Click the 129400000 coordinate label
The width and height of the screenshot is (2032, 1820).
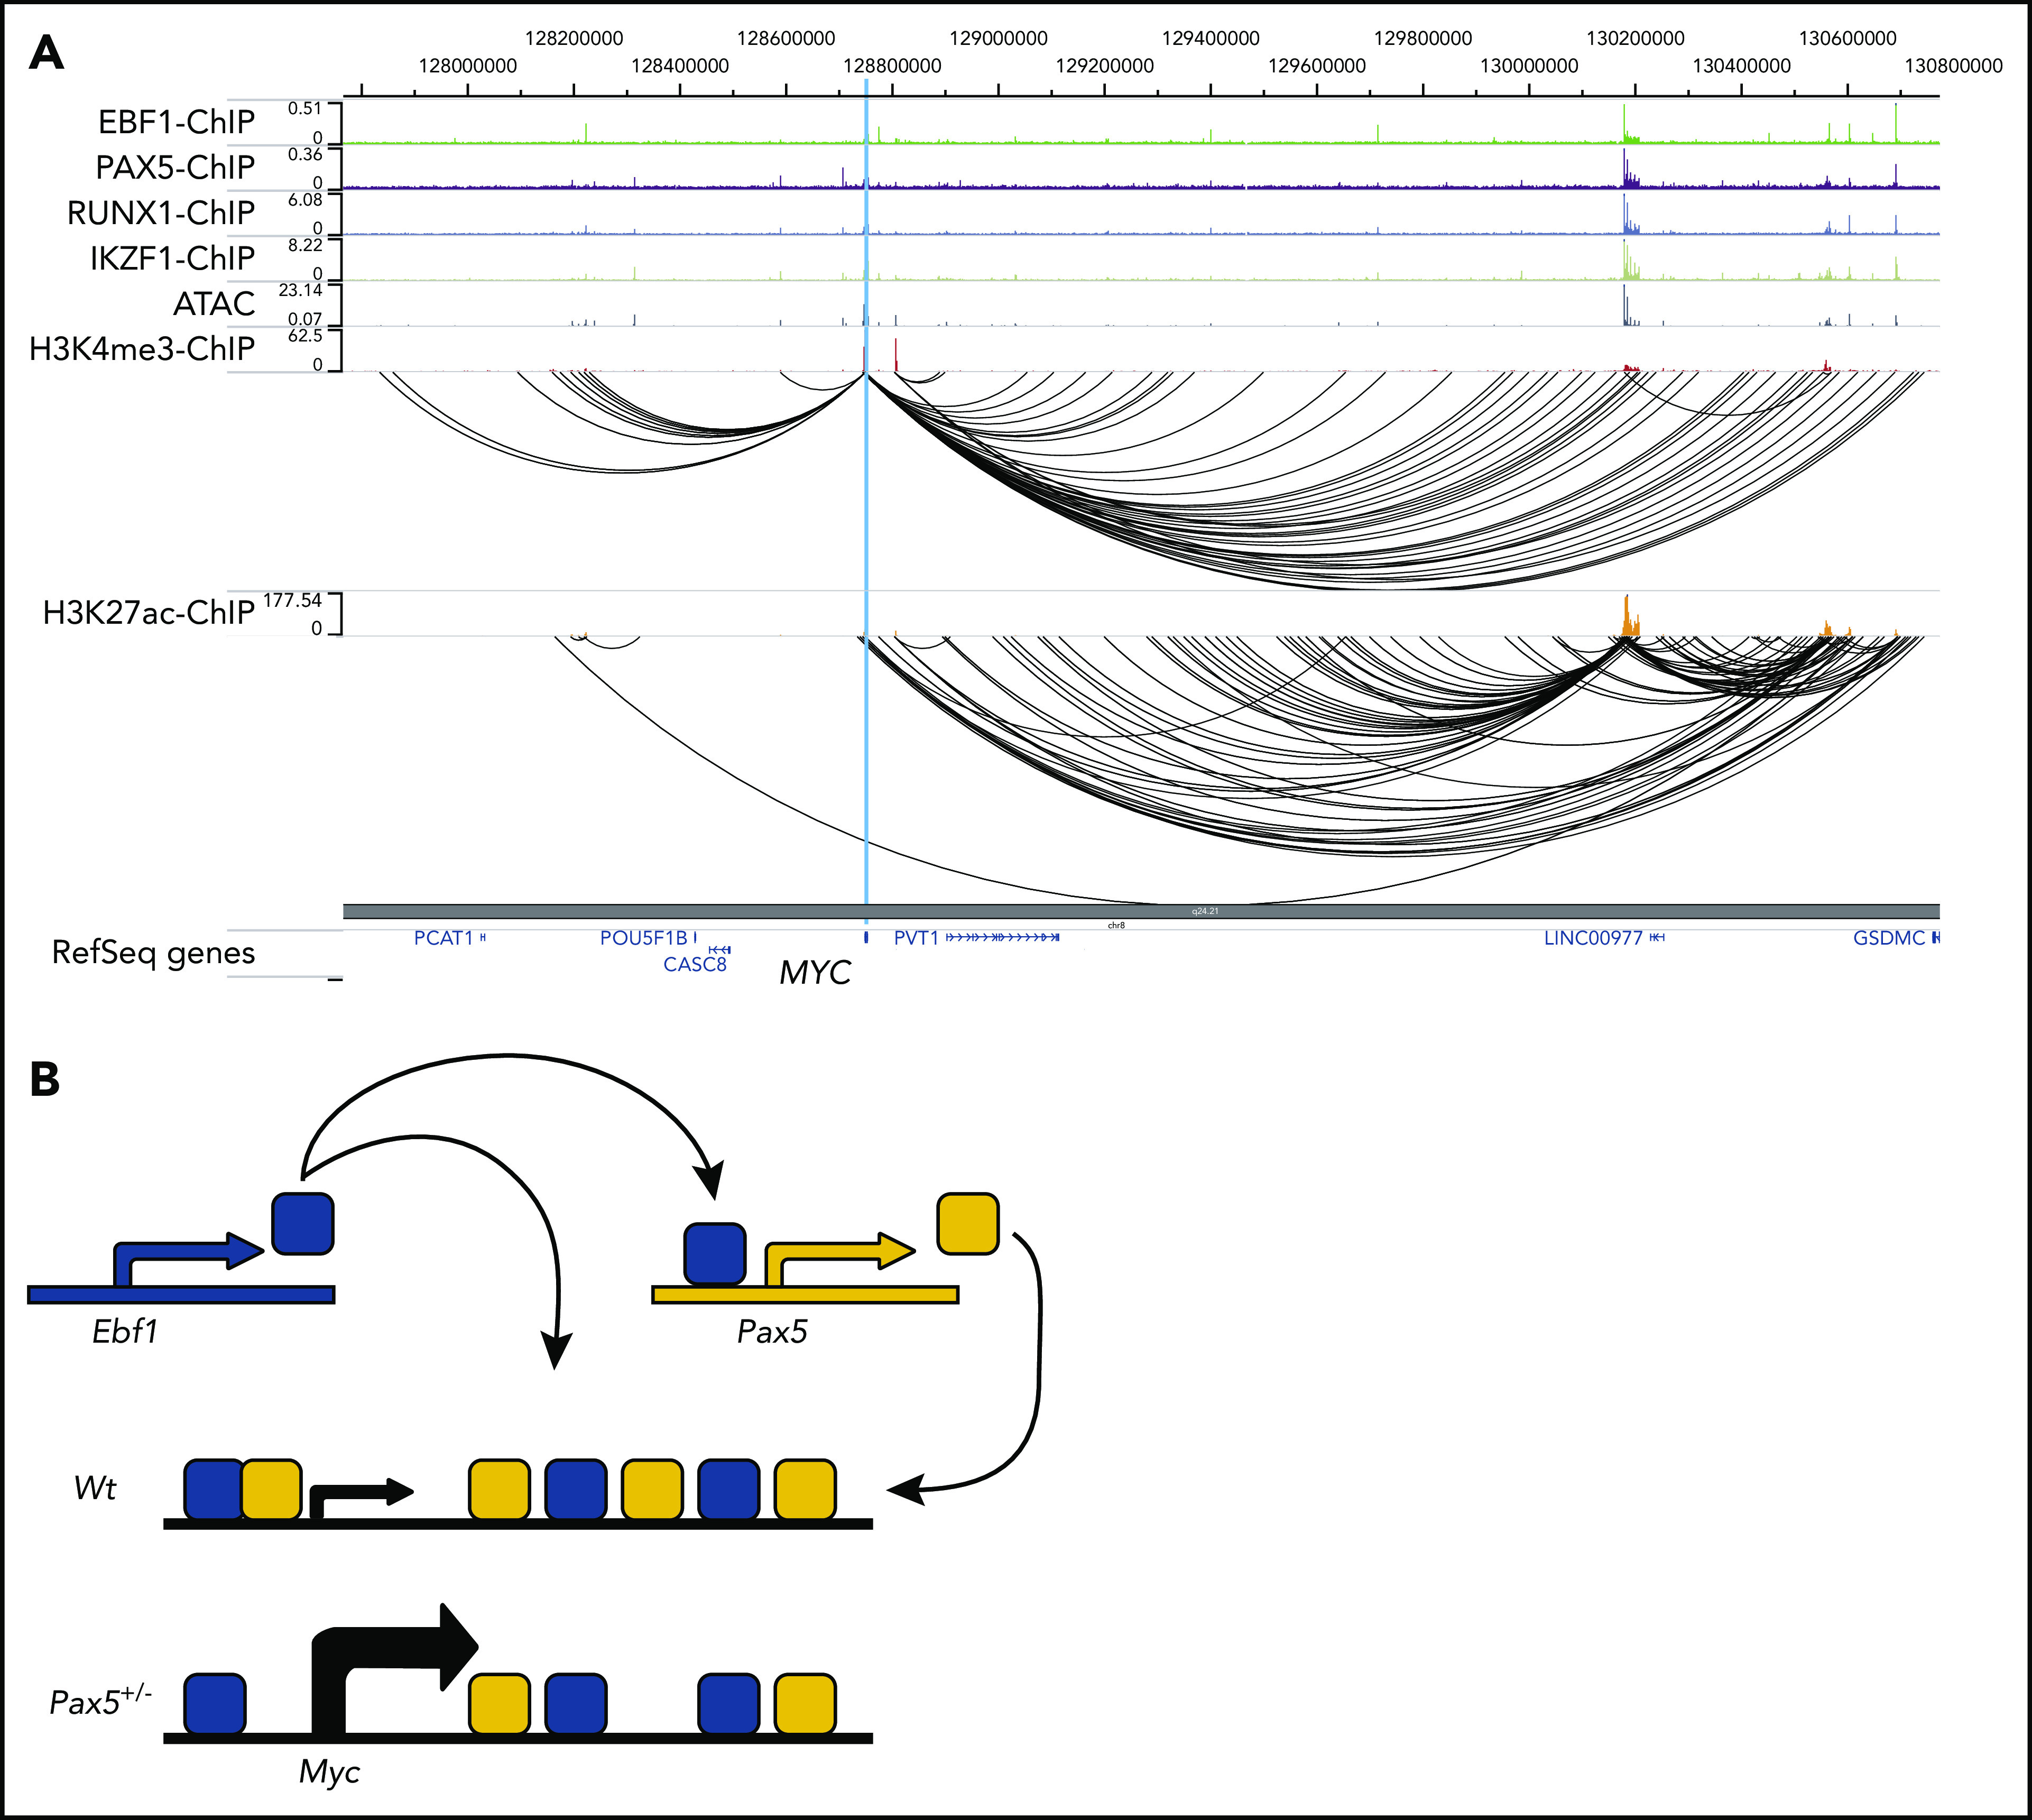coord(1210,39)
